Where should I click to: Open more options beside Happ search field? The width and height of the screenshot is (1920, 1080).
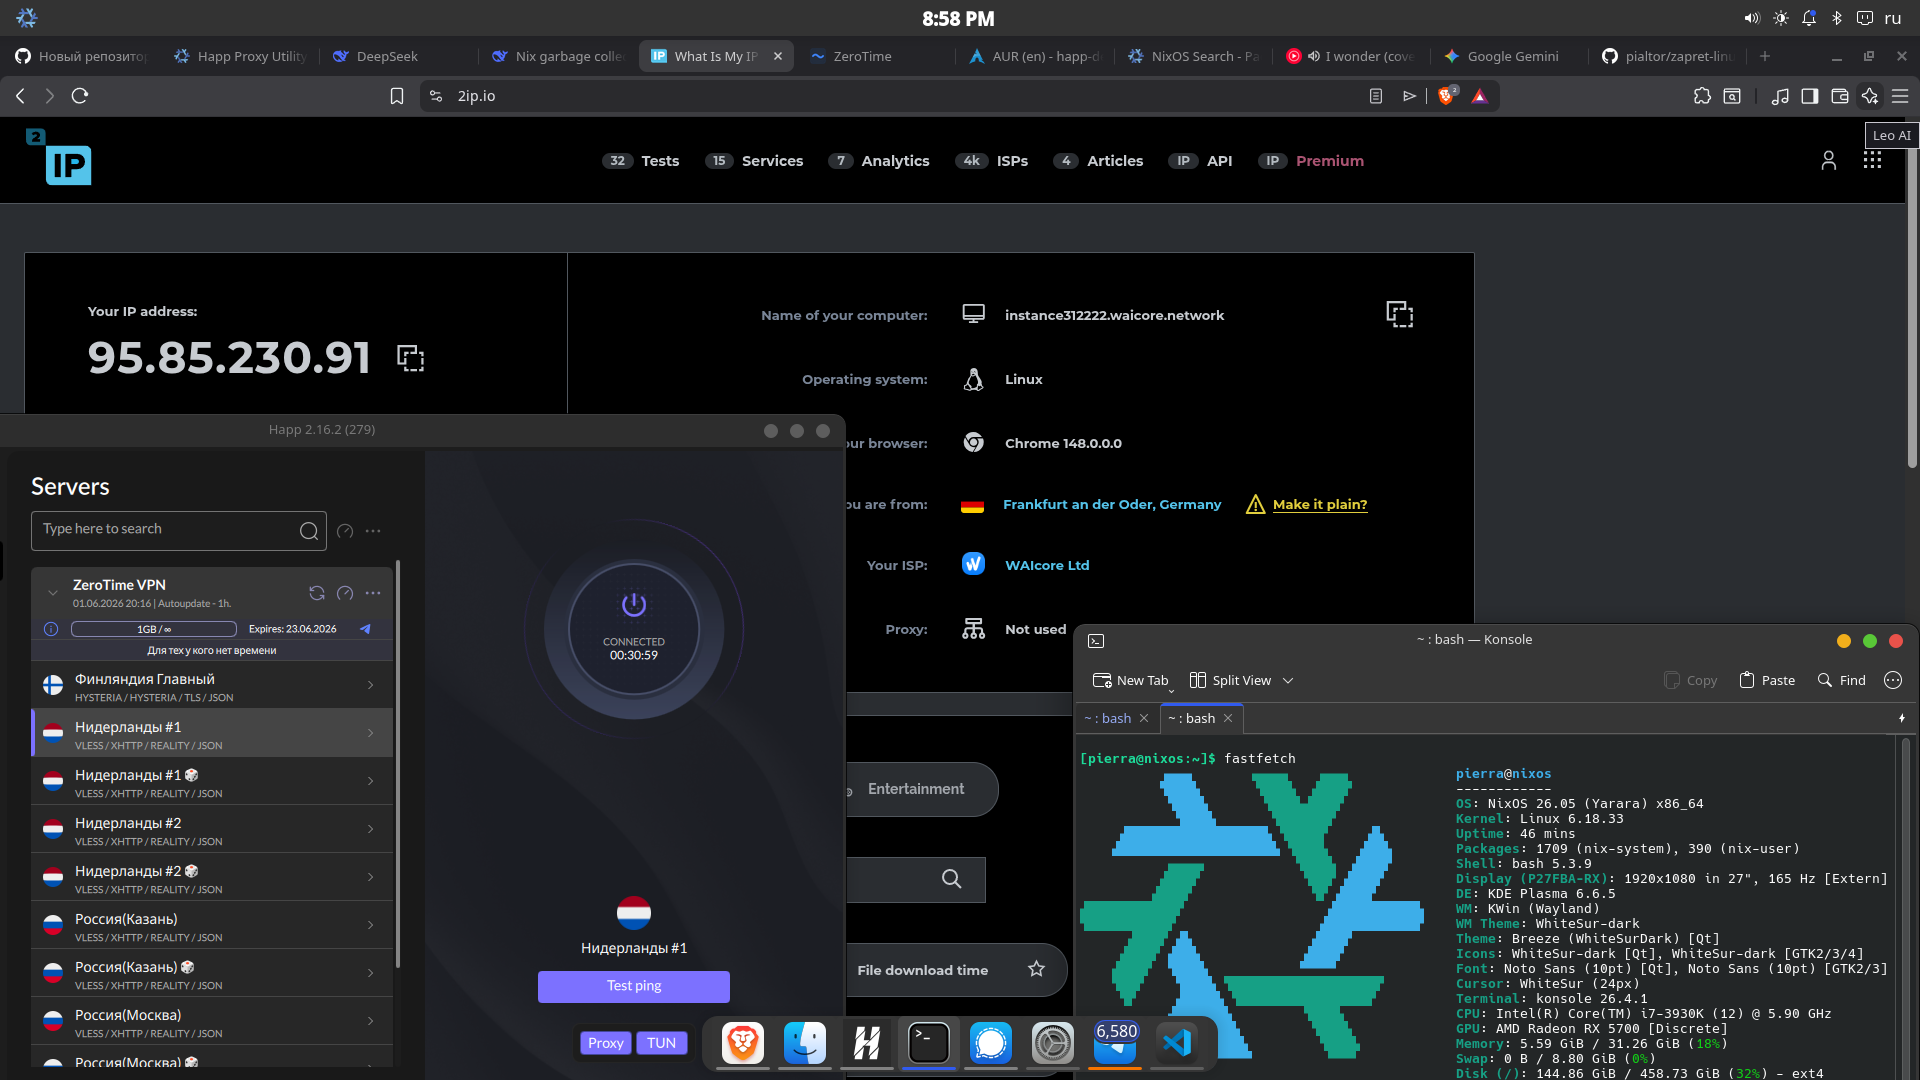click(373, 531)
